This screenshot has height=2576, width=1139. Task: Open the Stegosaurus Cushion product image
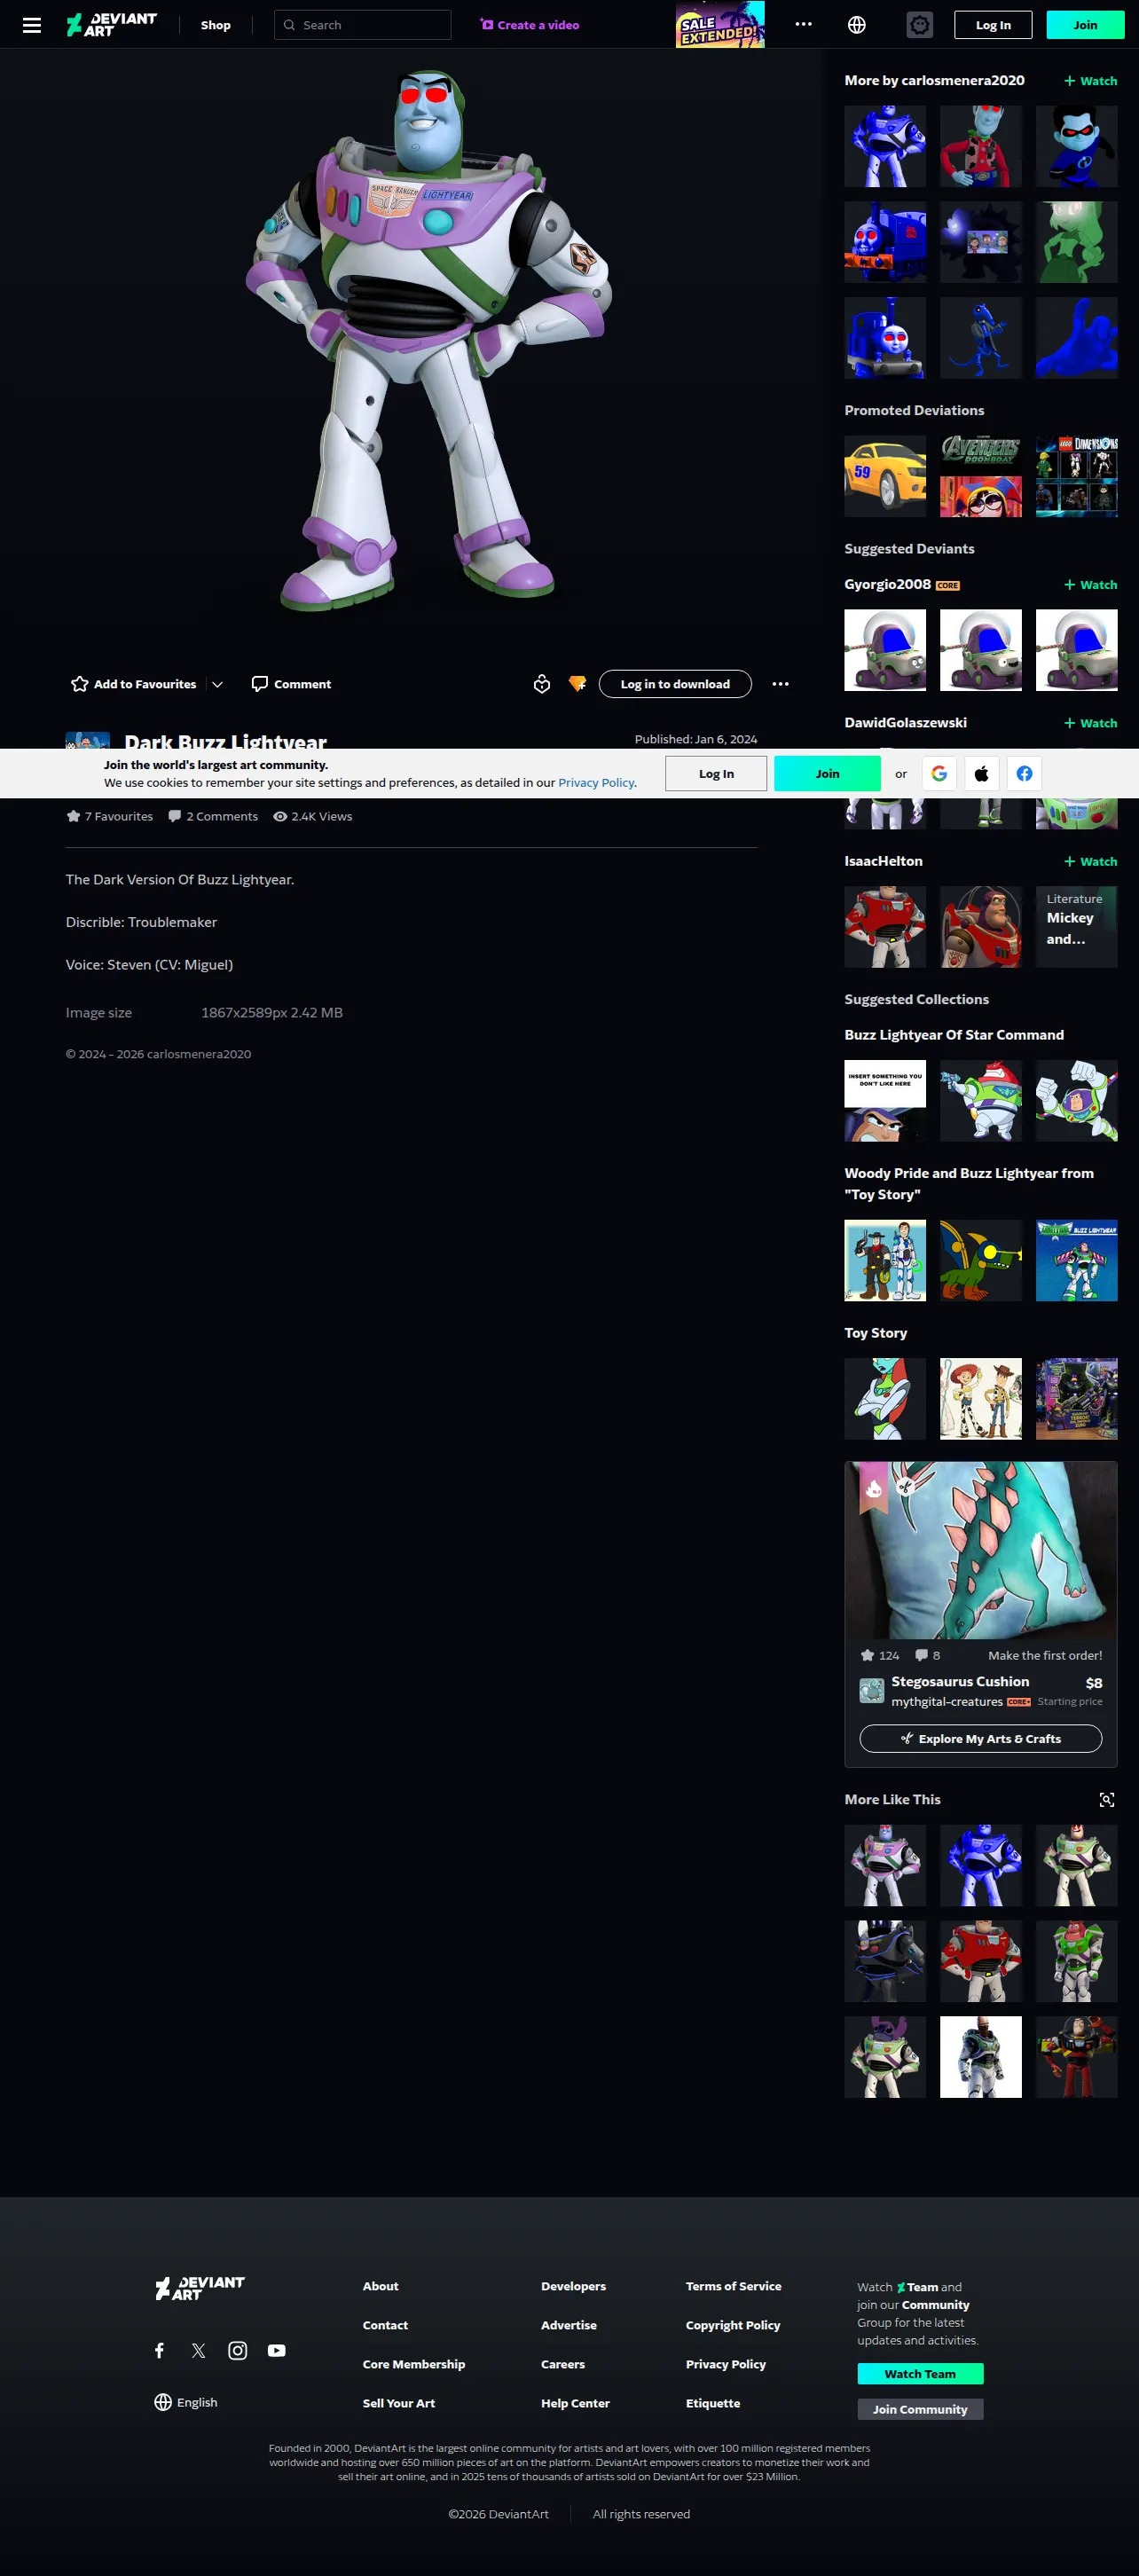(981, 1550)
